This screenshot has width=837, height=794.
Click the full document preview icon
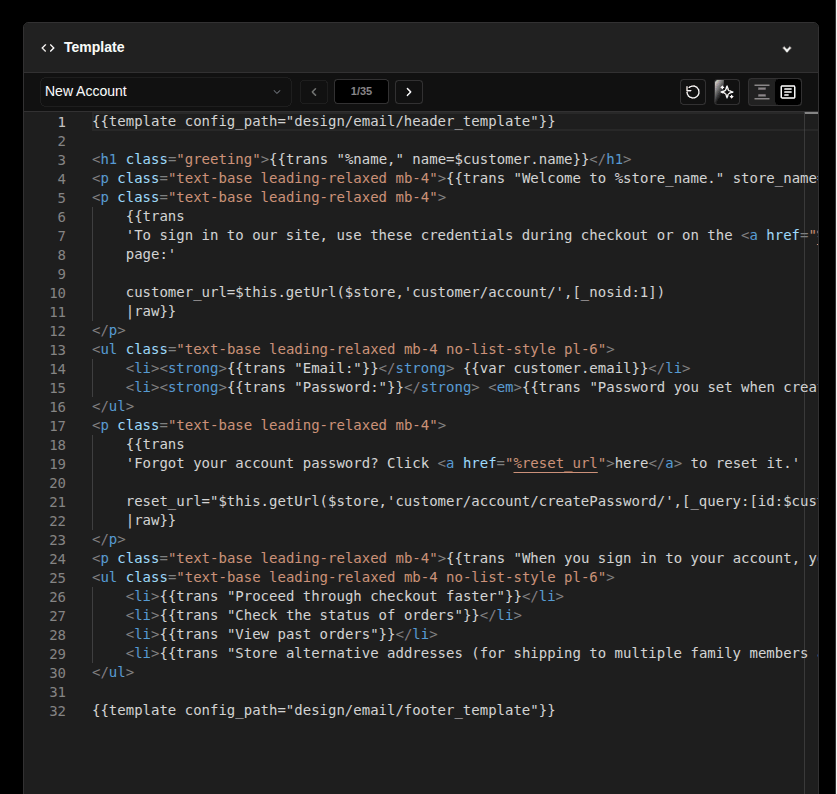tap(787, 91)
